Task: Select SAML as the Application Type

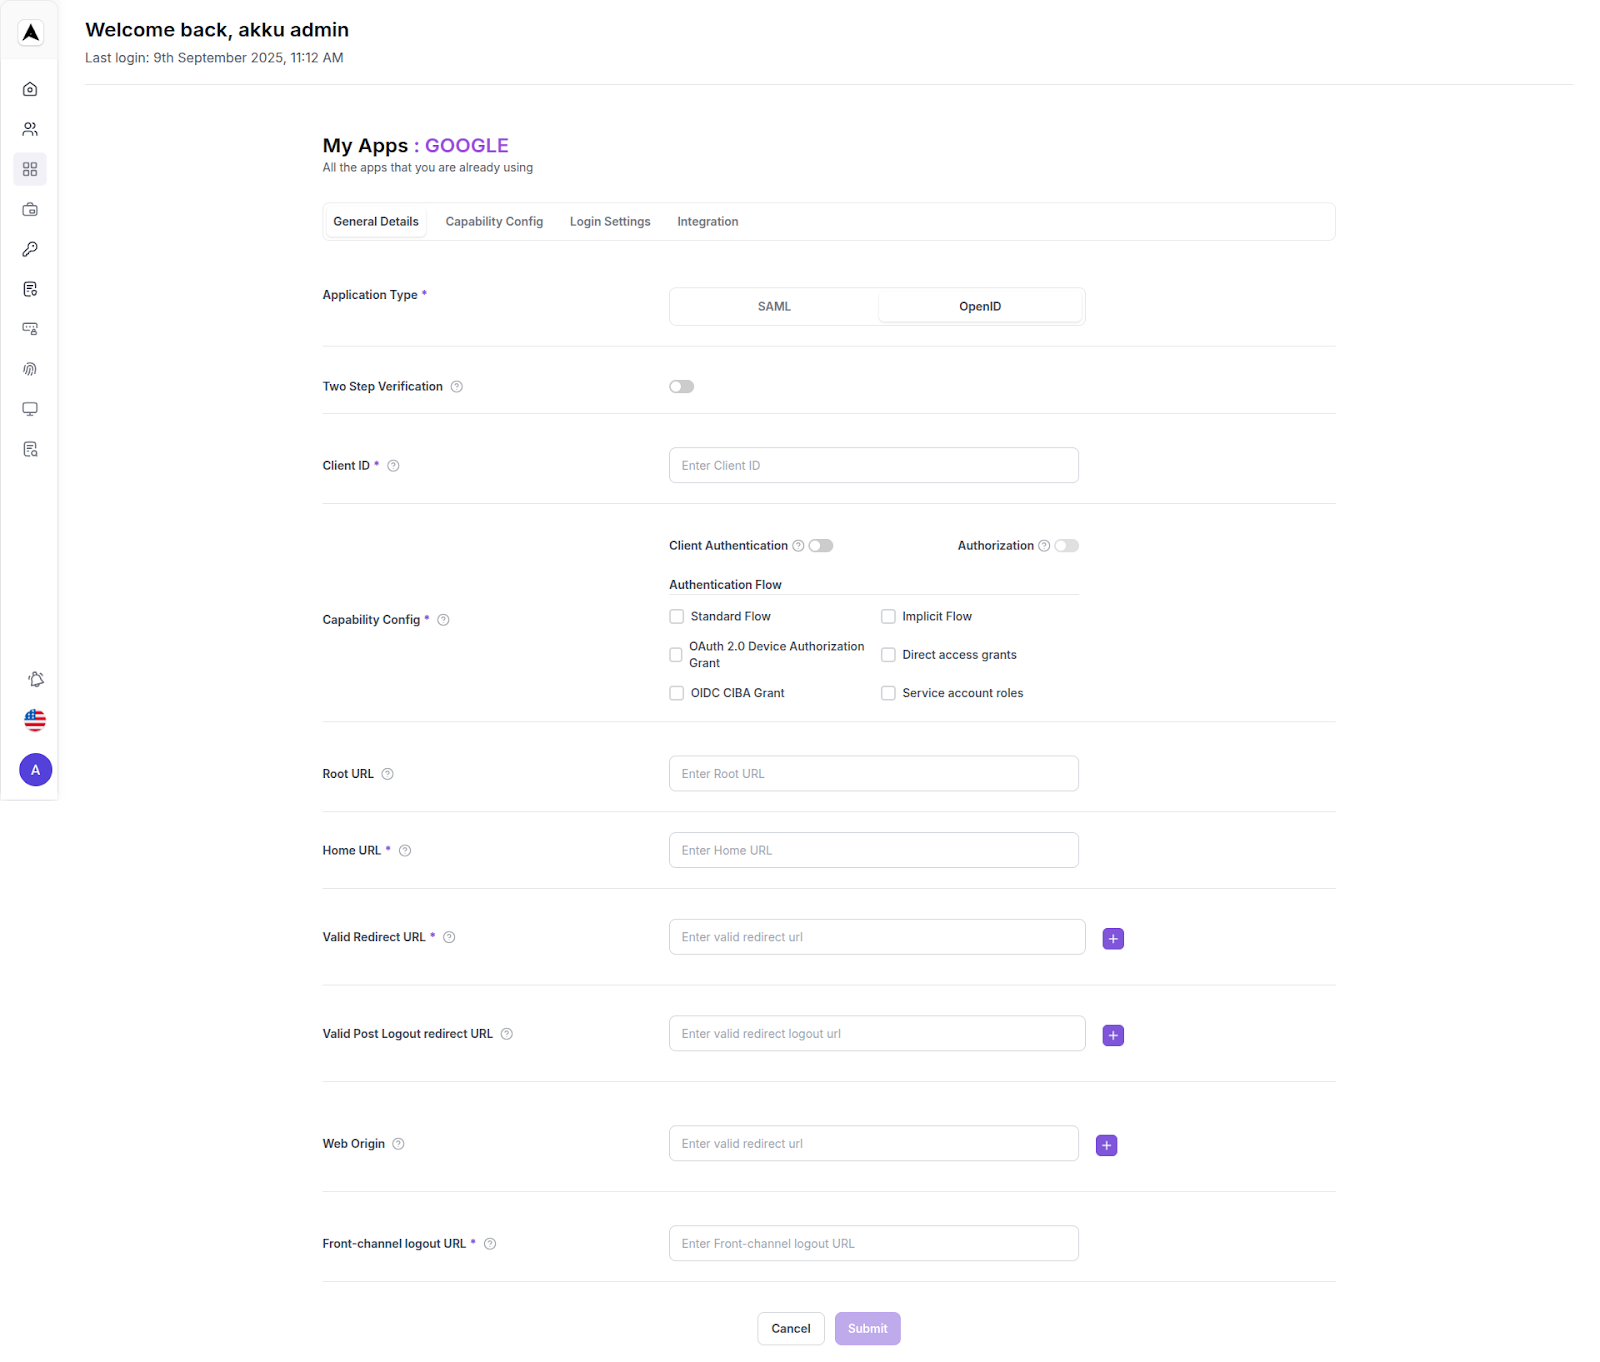Action: [x=773, y=306]
